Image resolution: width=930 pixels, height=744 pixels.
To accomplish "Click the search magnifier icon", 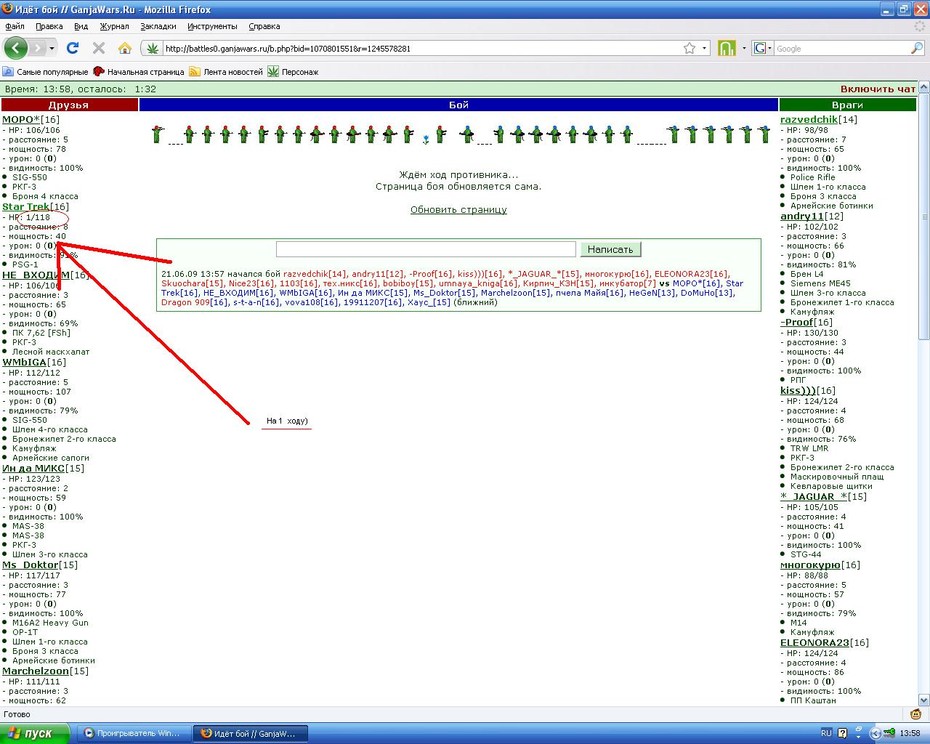I will point(917,49).
